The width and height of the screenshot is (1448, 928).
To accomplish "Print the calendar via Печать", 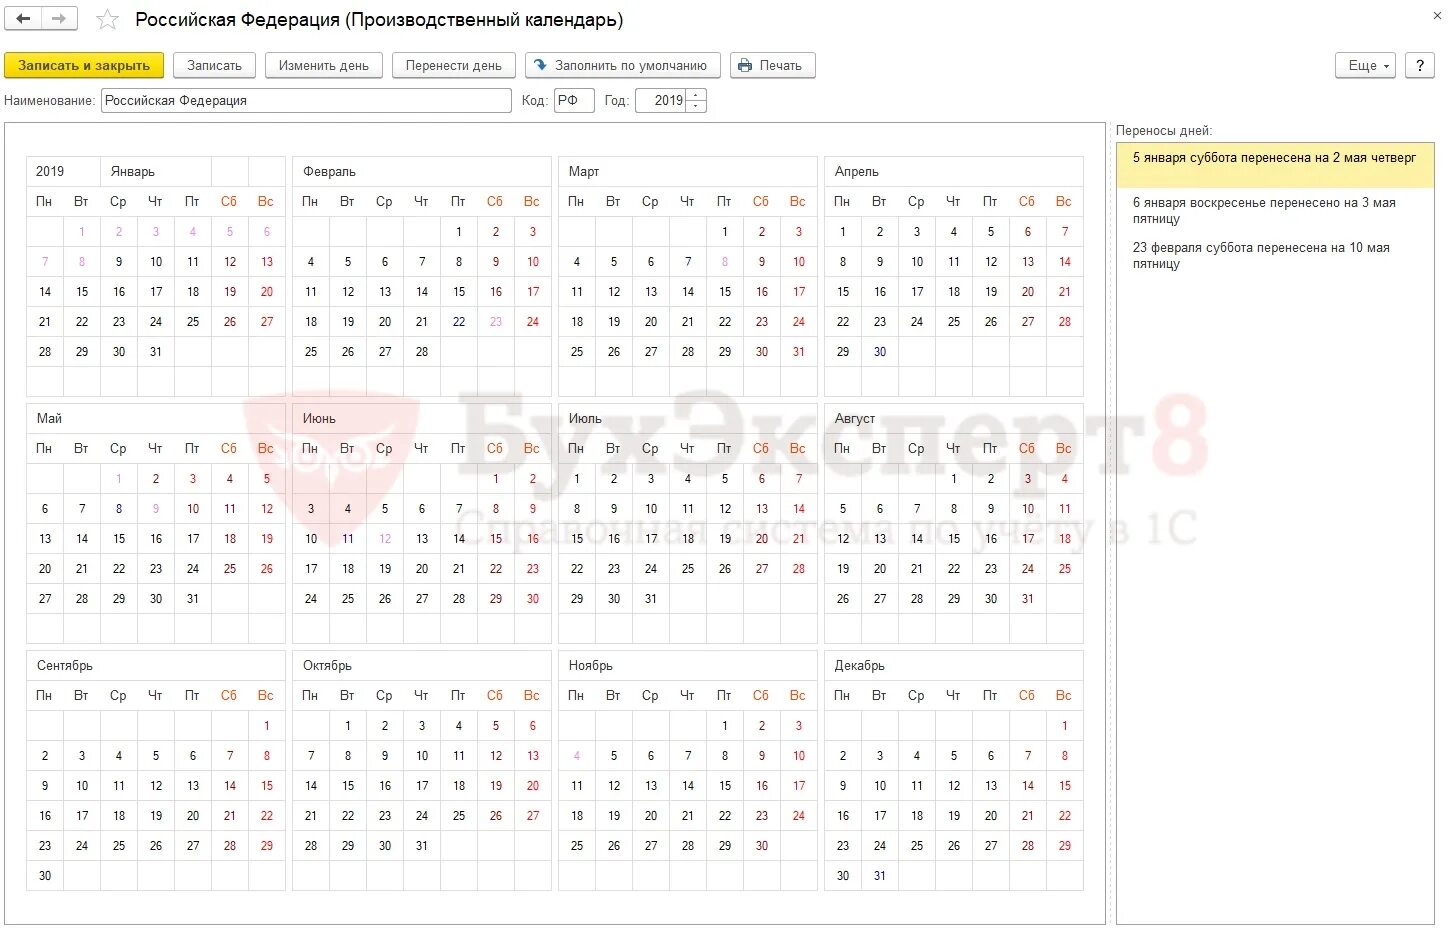I will [x=772, y=65].
